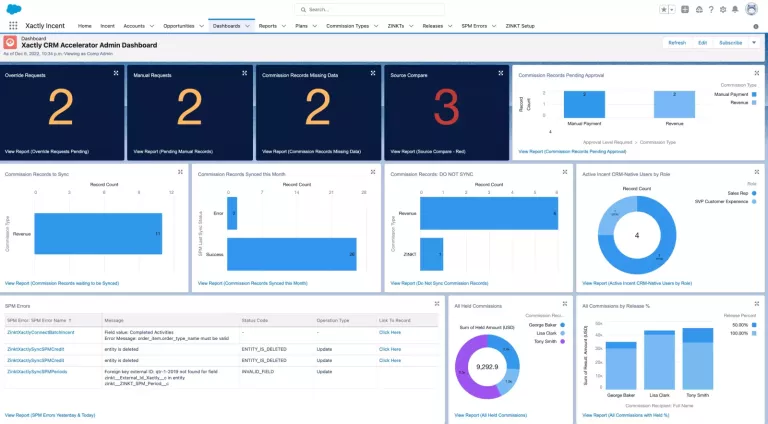Image resolution: width=768 pixels, height=424 pixels.
Task: Open the Notifications bell icon
Action: [x=735, y=9]
